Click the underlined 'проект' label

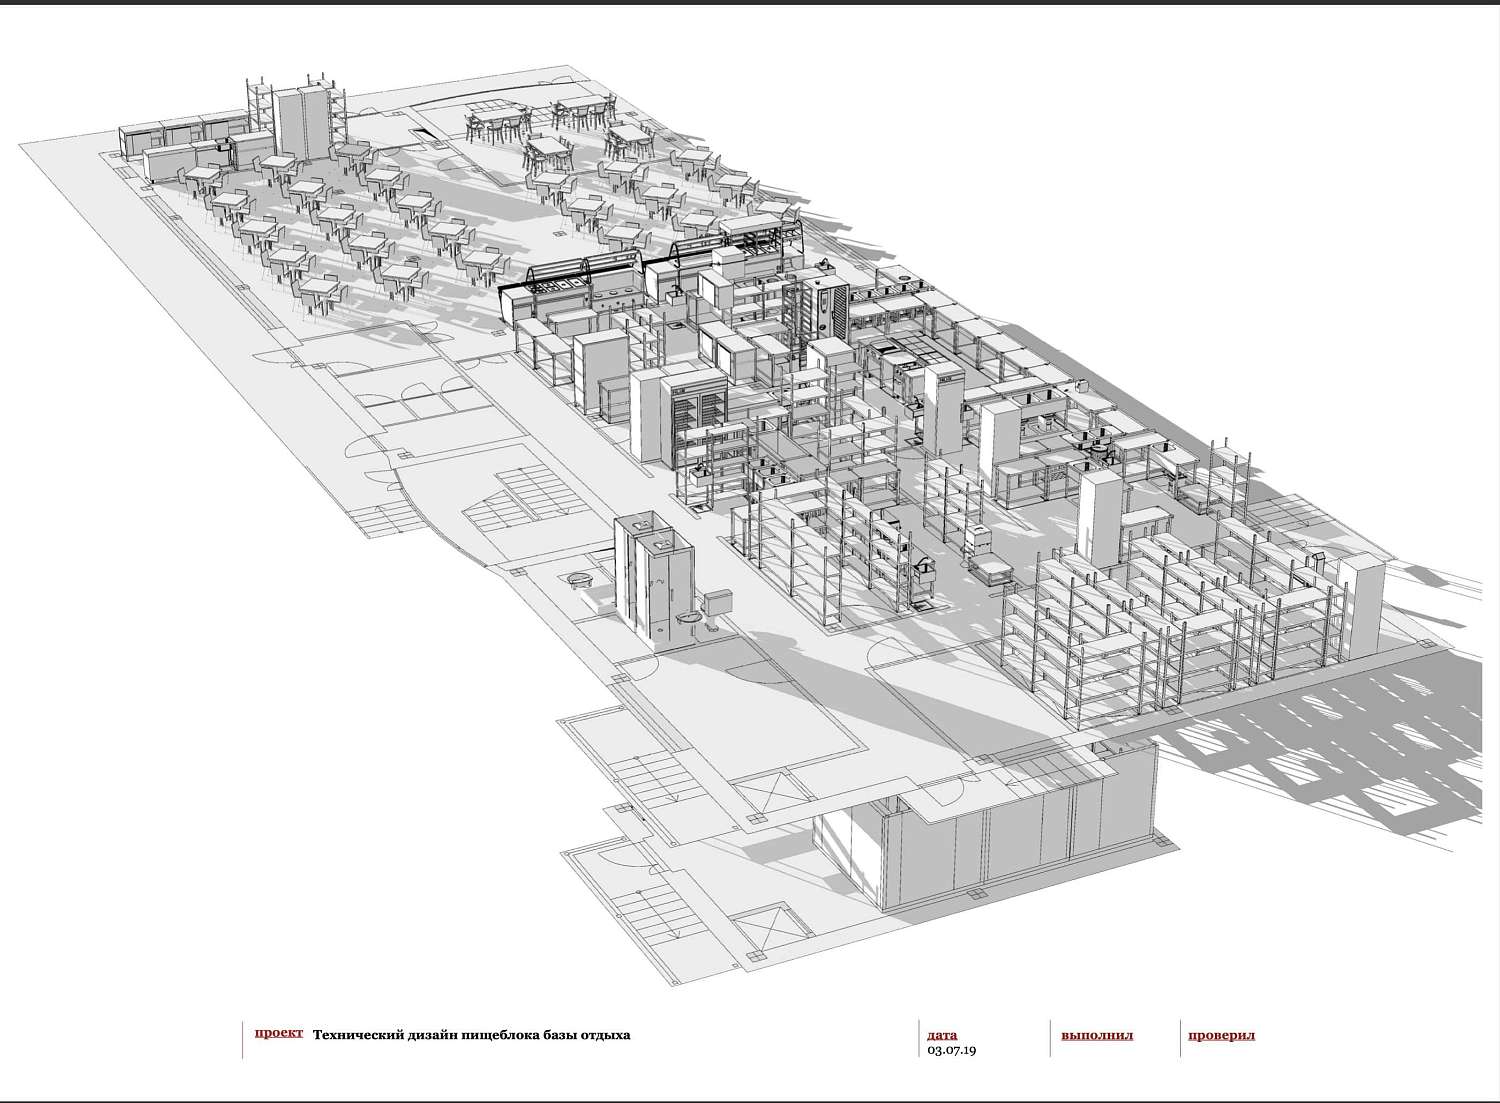[279, 1033]
